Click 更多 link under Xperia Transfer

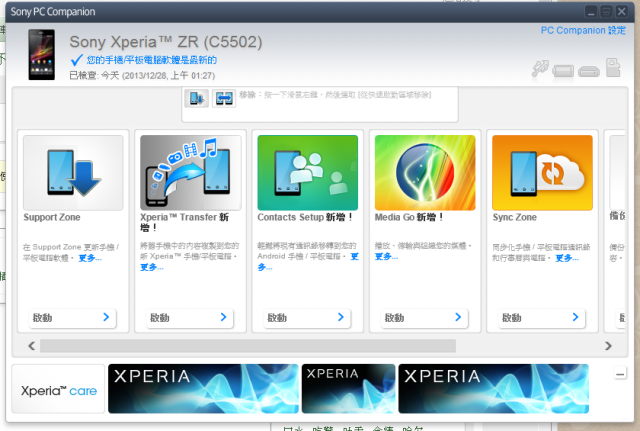(152, 267)
